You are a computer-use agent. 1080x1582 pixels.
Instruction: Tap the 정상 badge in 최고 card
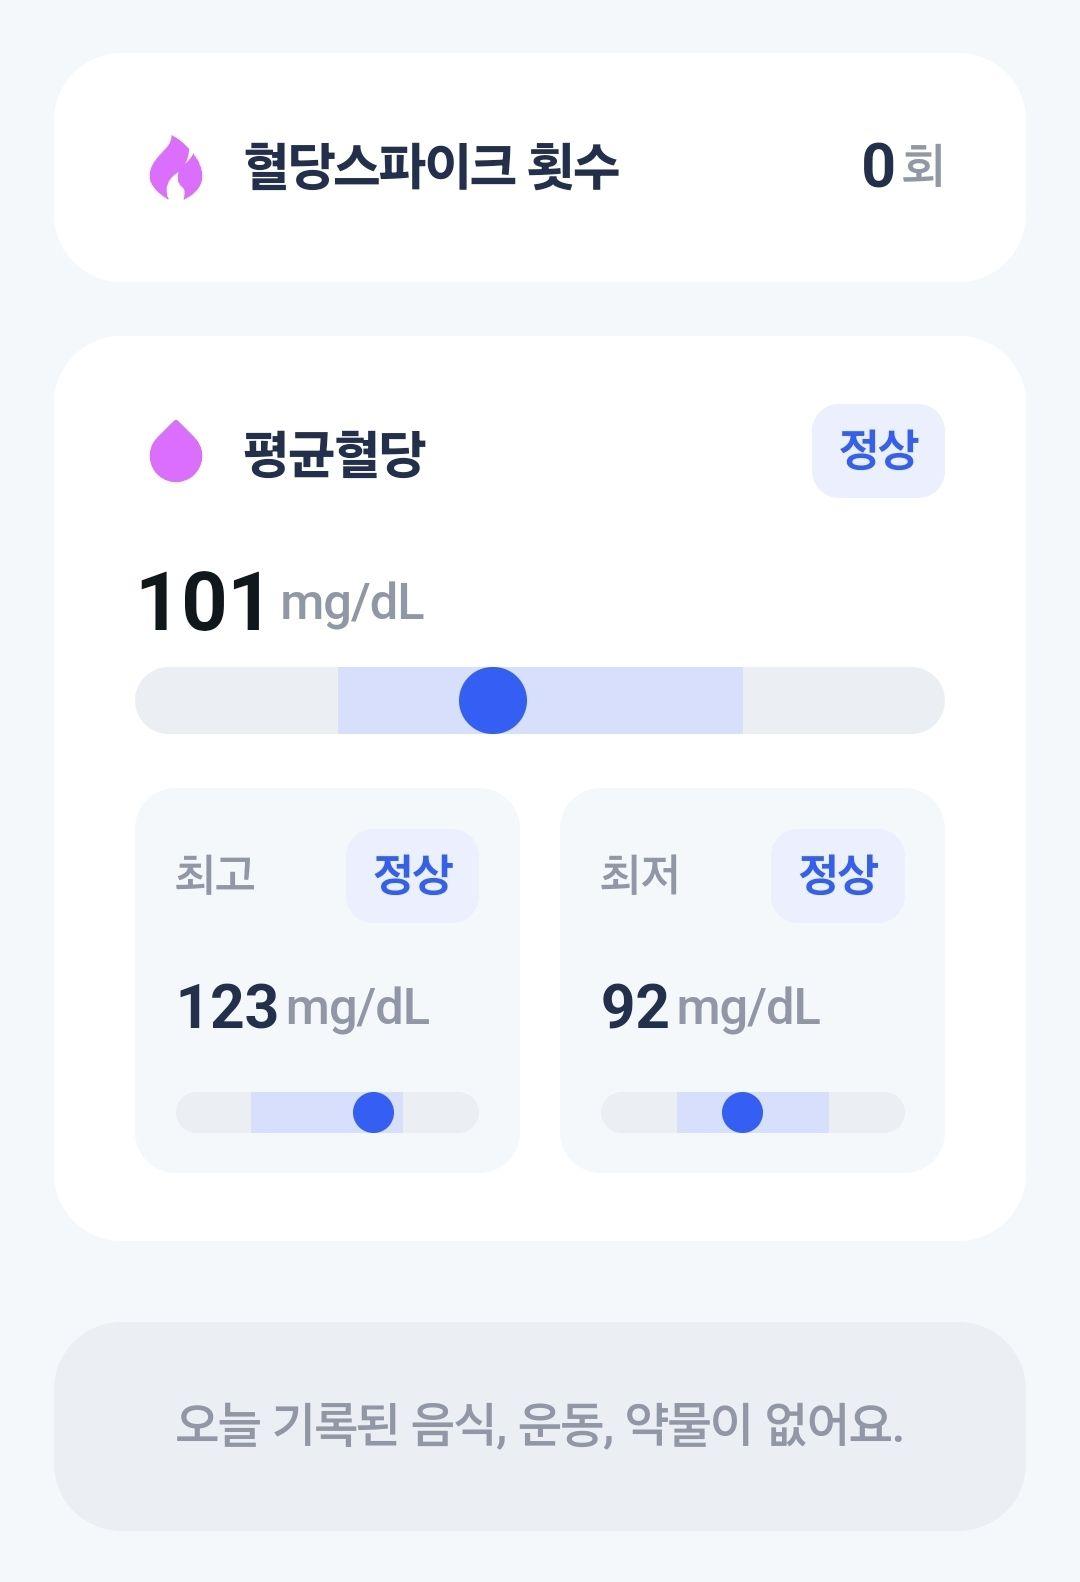412,875
